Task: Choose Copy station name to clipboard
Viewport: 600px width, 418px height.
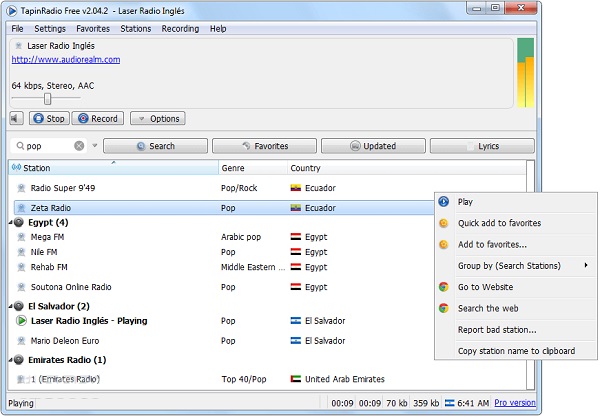Action: (x=515, y=351)
